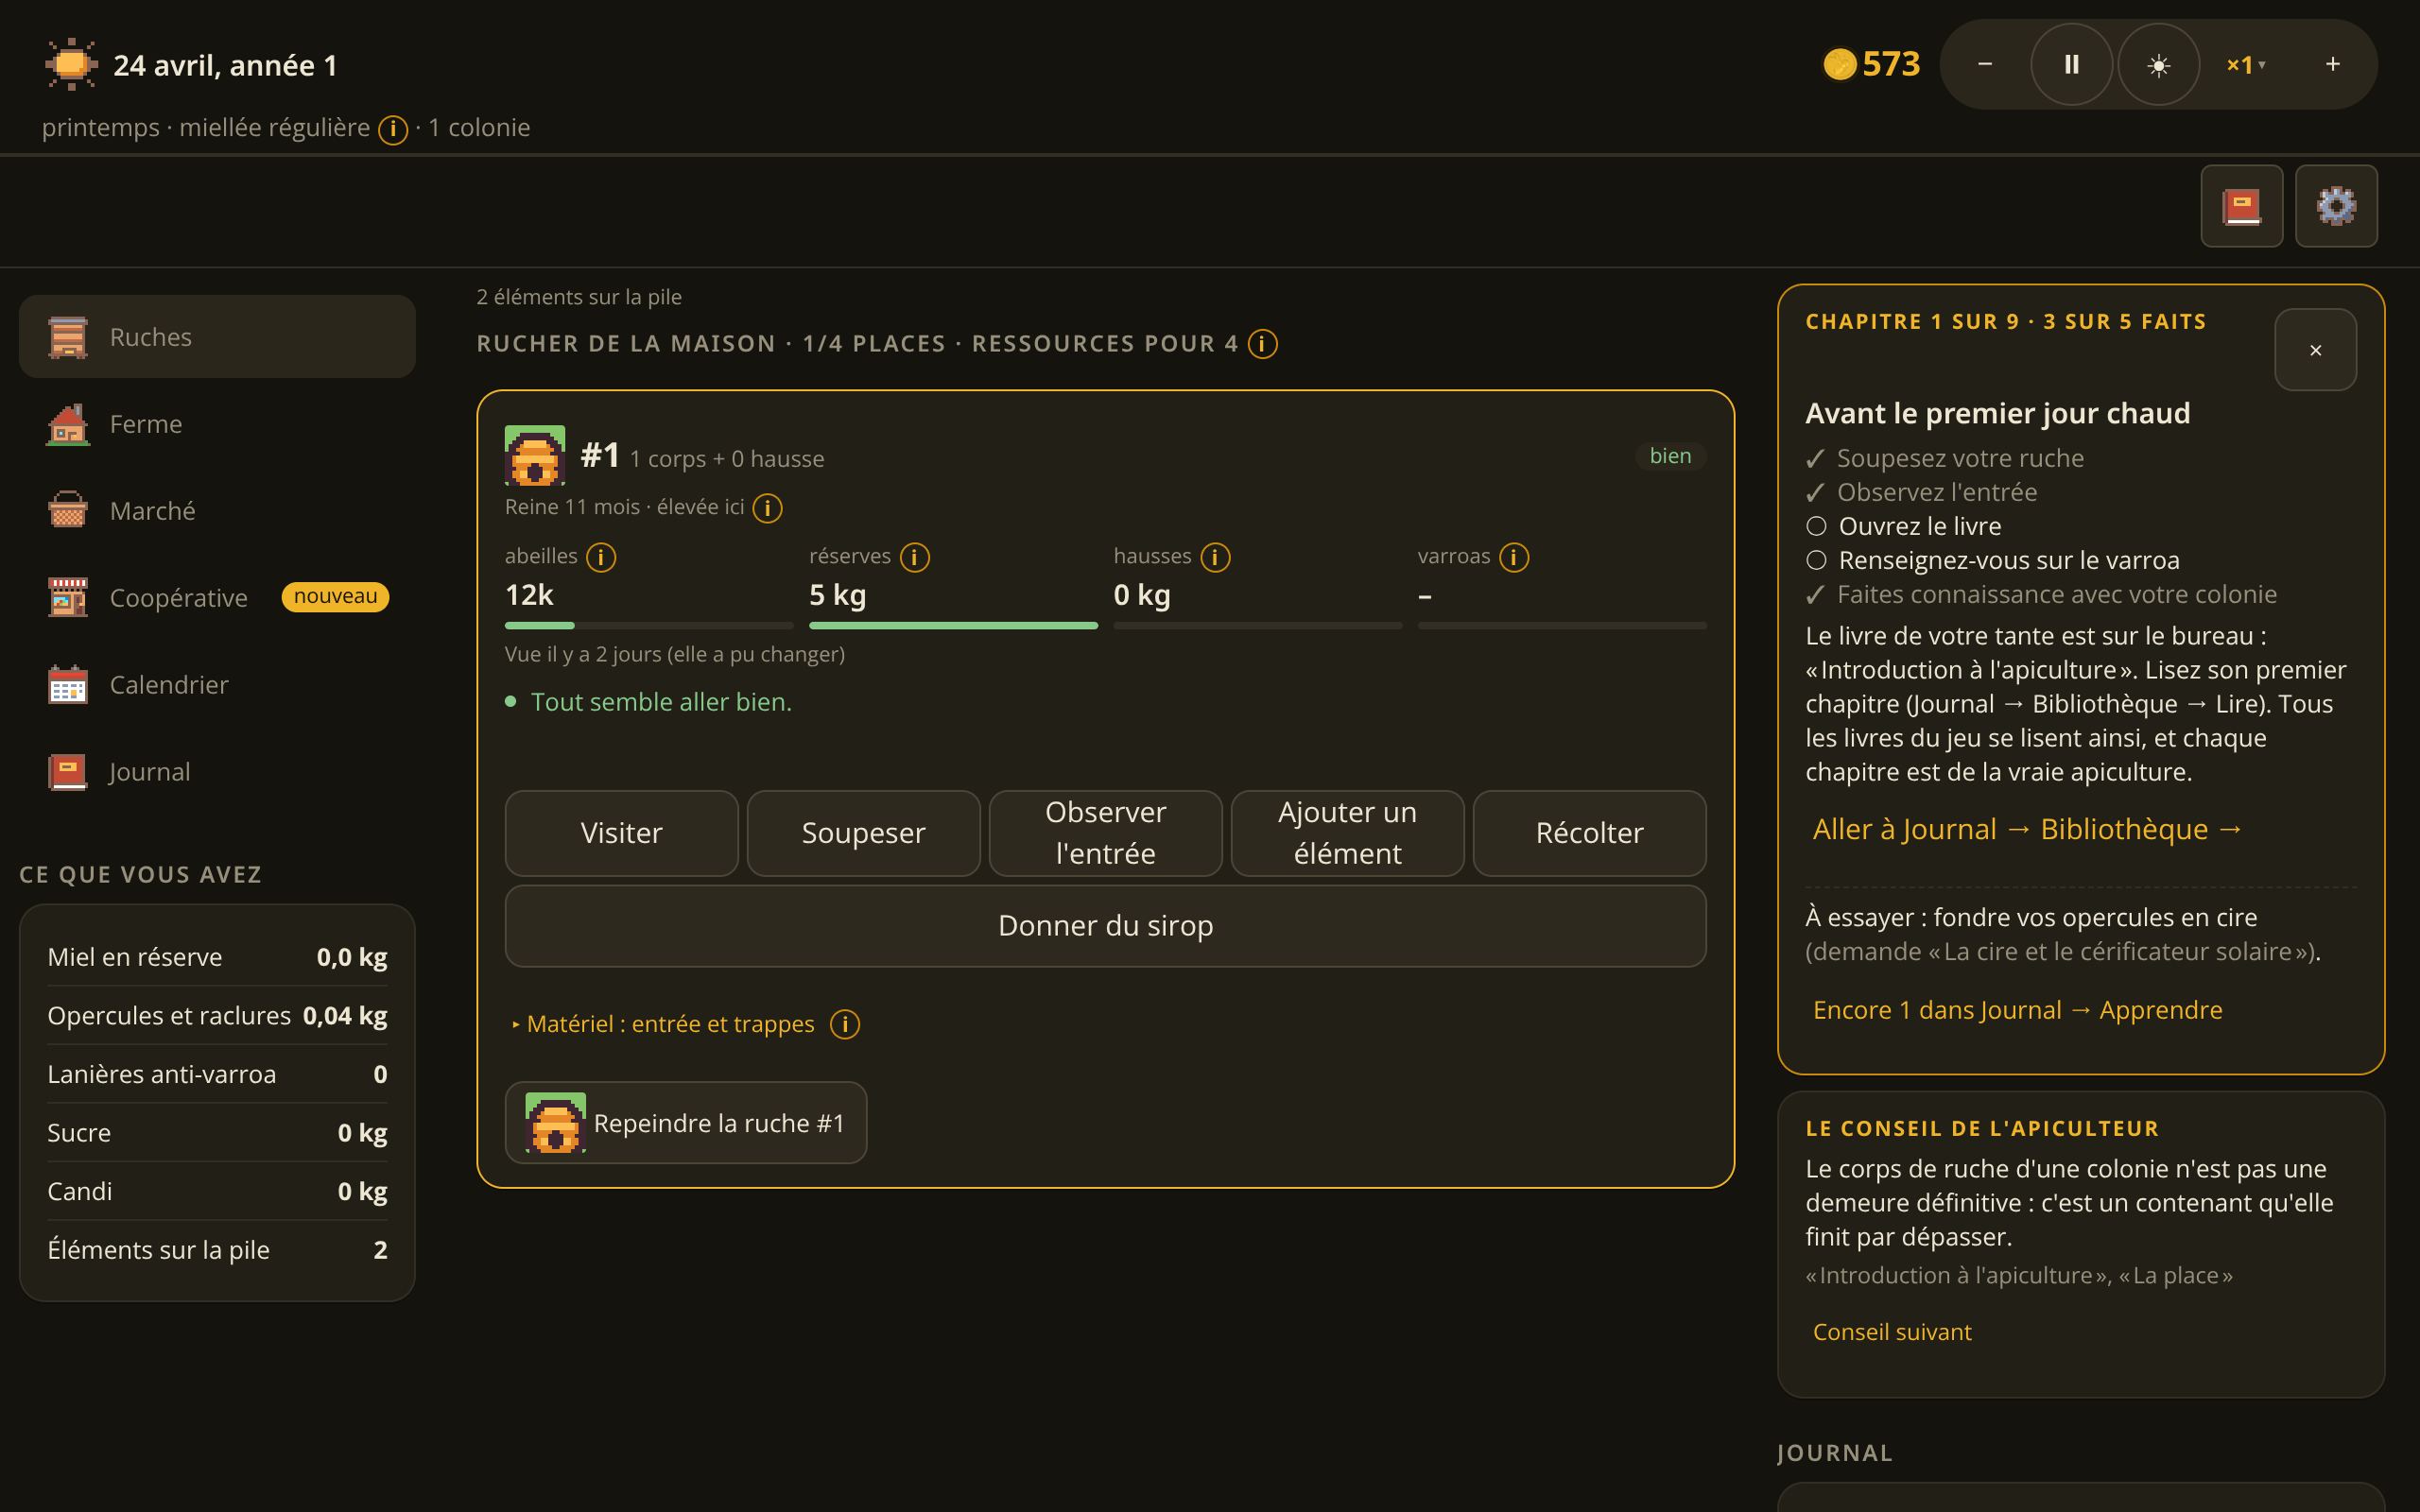Viewport: 2420px width, 1512px height.
Task: Show info about the queen (Reine 11 mois)
Action: [x=767, y=508]
